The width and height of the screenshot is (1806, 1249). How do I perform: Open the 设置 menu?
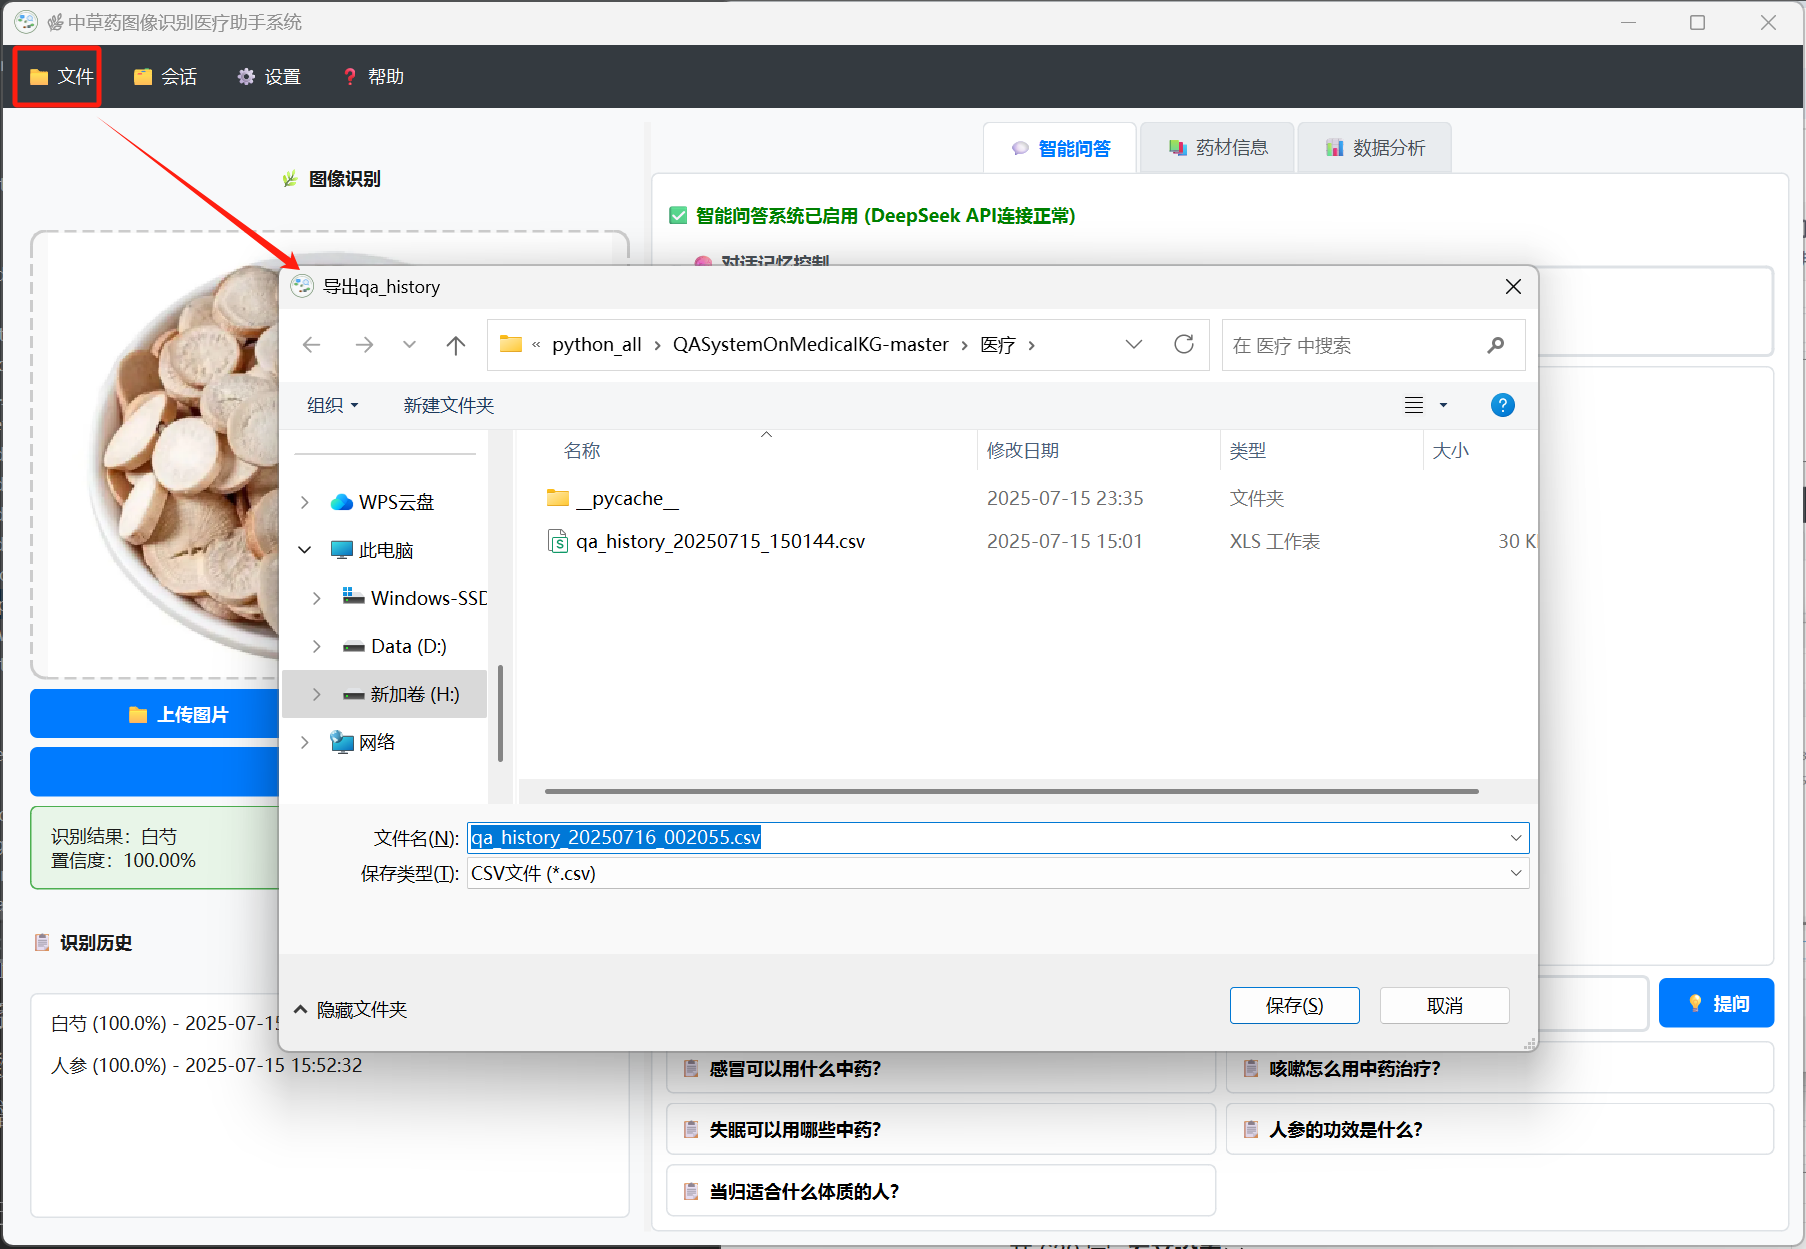270,77
